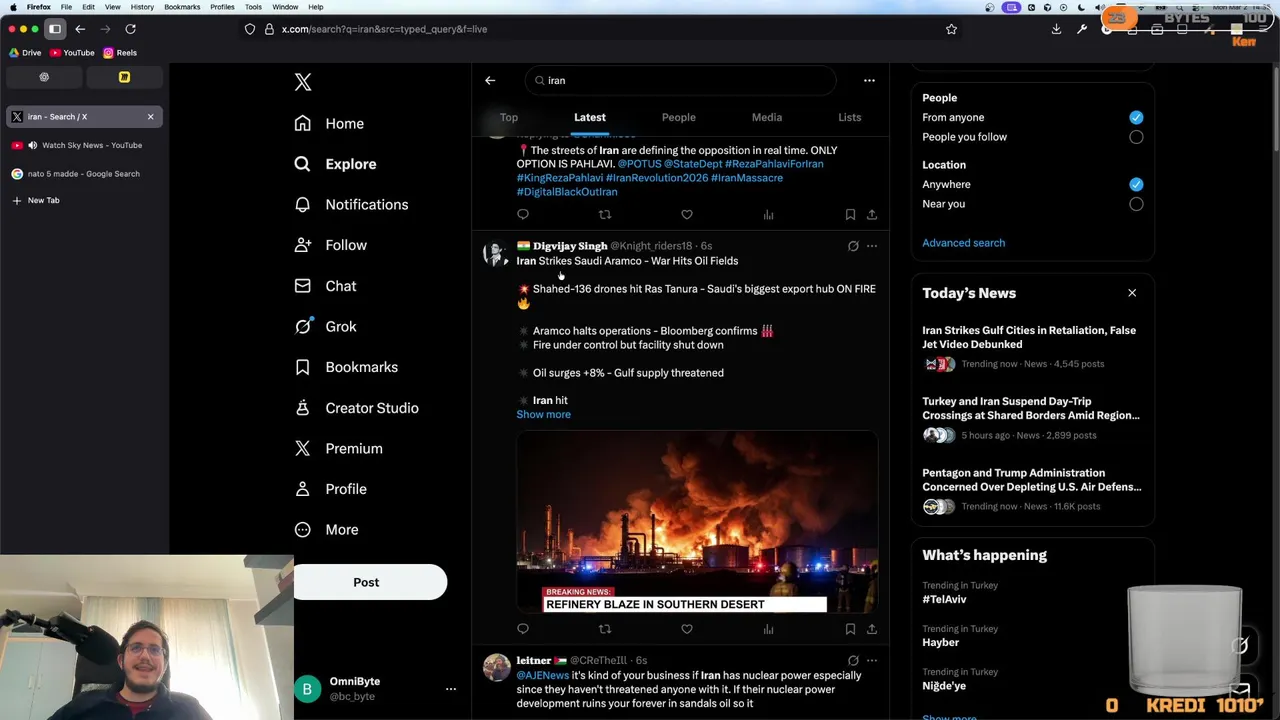Viewport: 1280px width, 720px height.
Task: Open Iran Strikes Gulf Cities news story
Action: [1032, 347]
